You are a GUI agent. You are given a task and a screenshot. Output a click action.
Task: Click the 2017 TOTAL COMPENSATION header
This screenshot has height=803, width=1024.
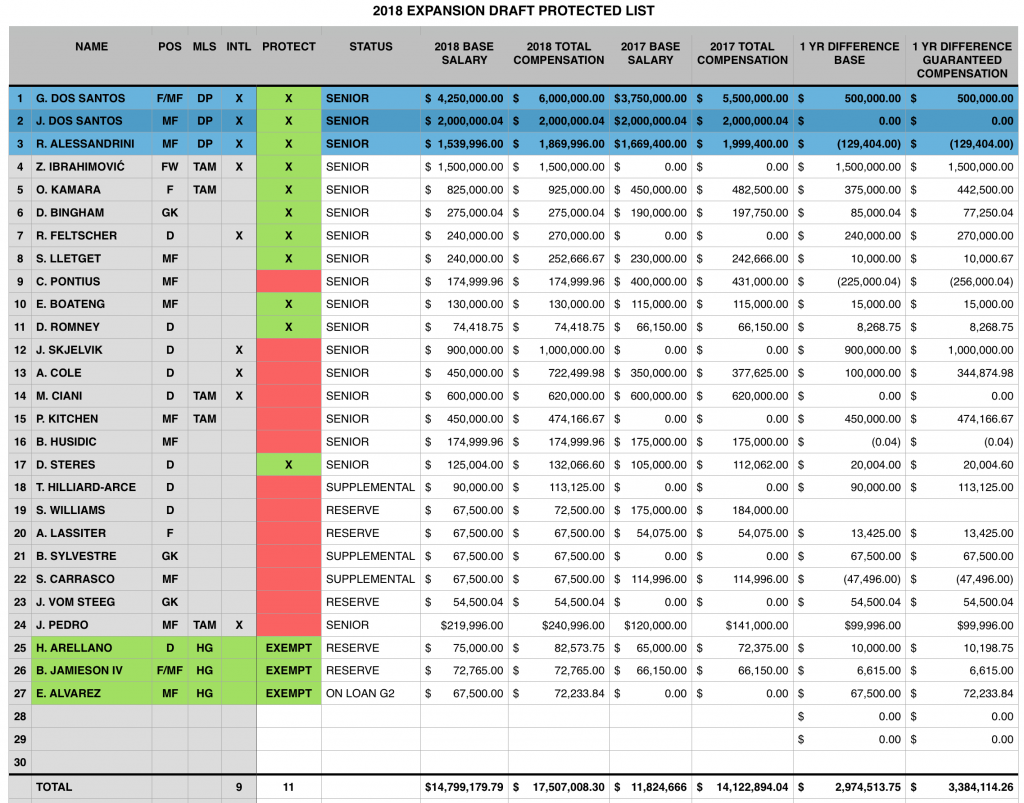point(742,54)
